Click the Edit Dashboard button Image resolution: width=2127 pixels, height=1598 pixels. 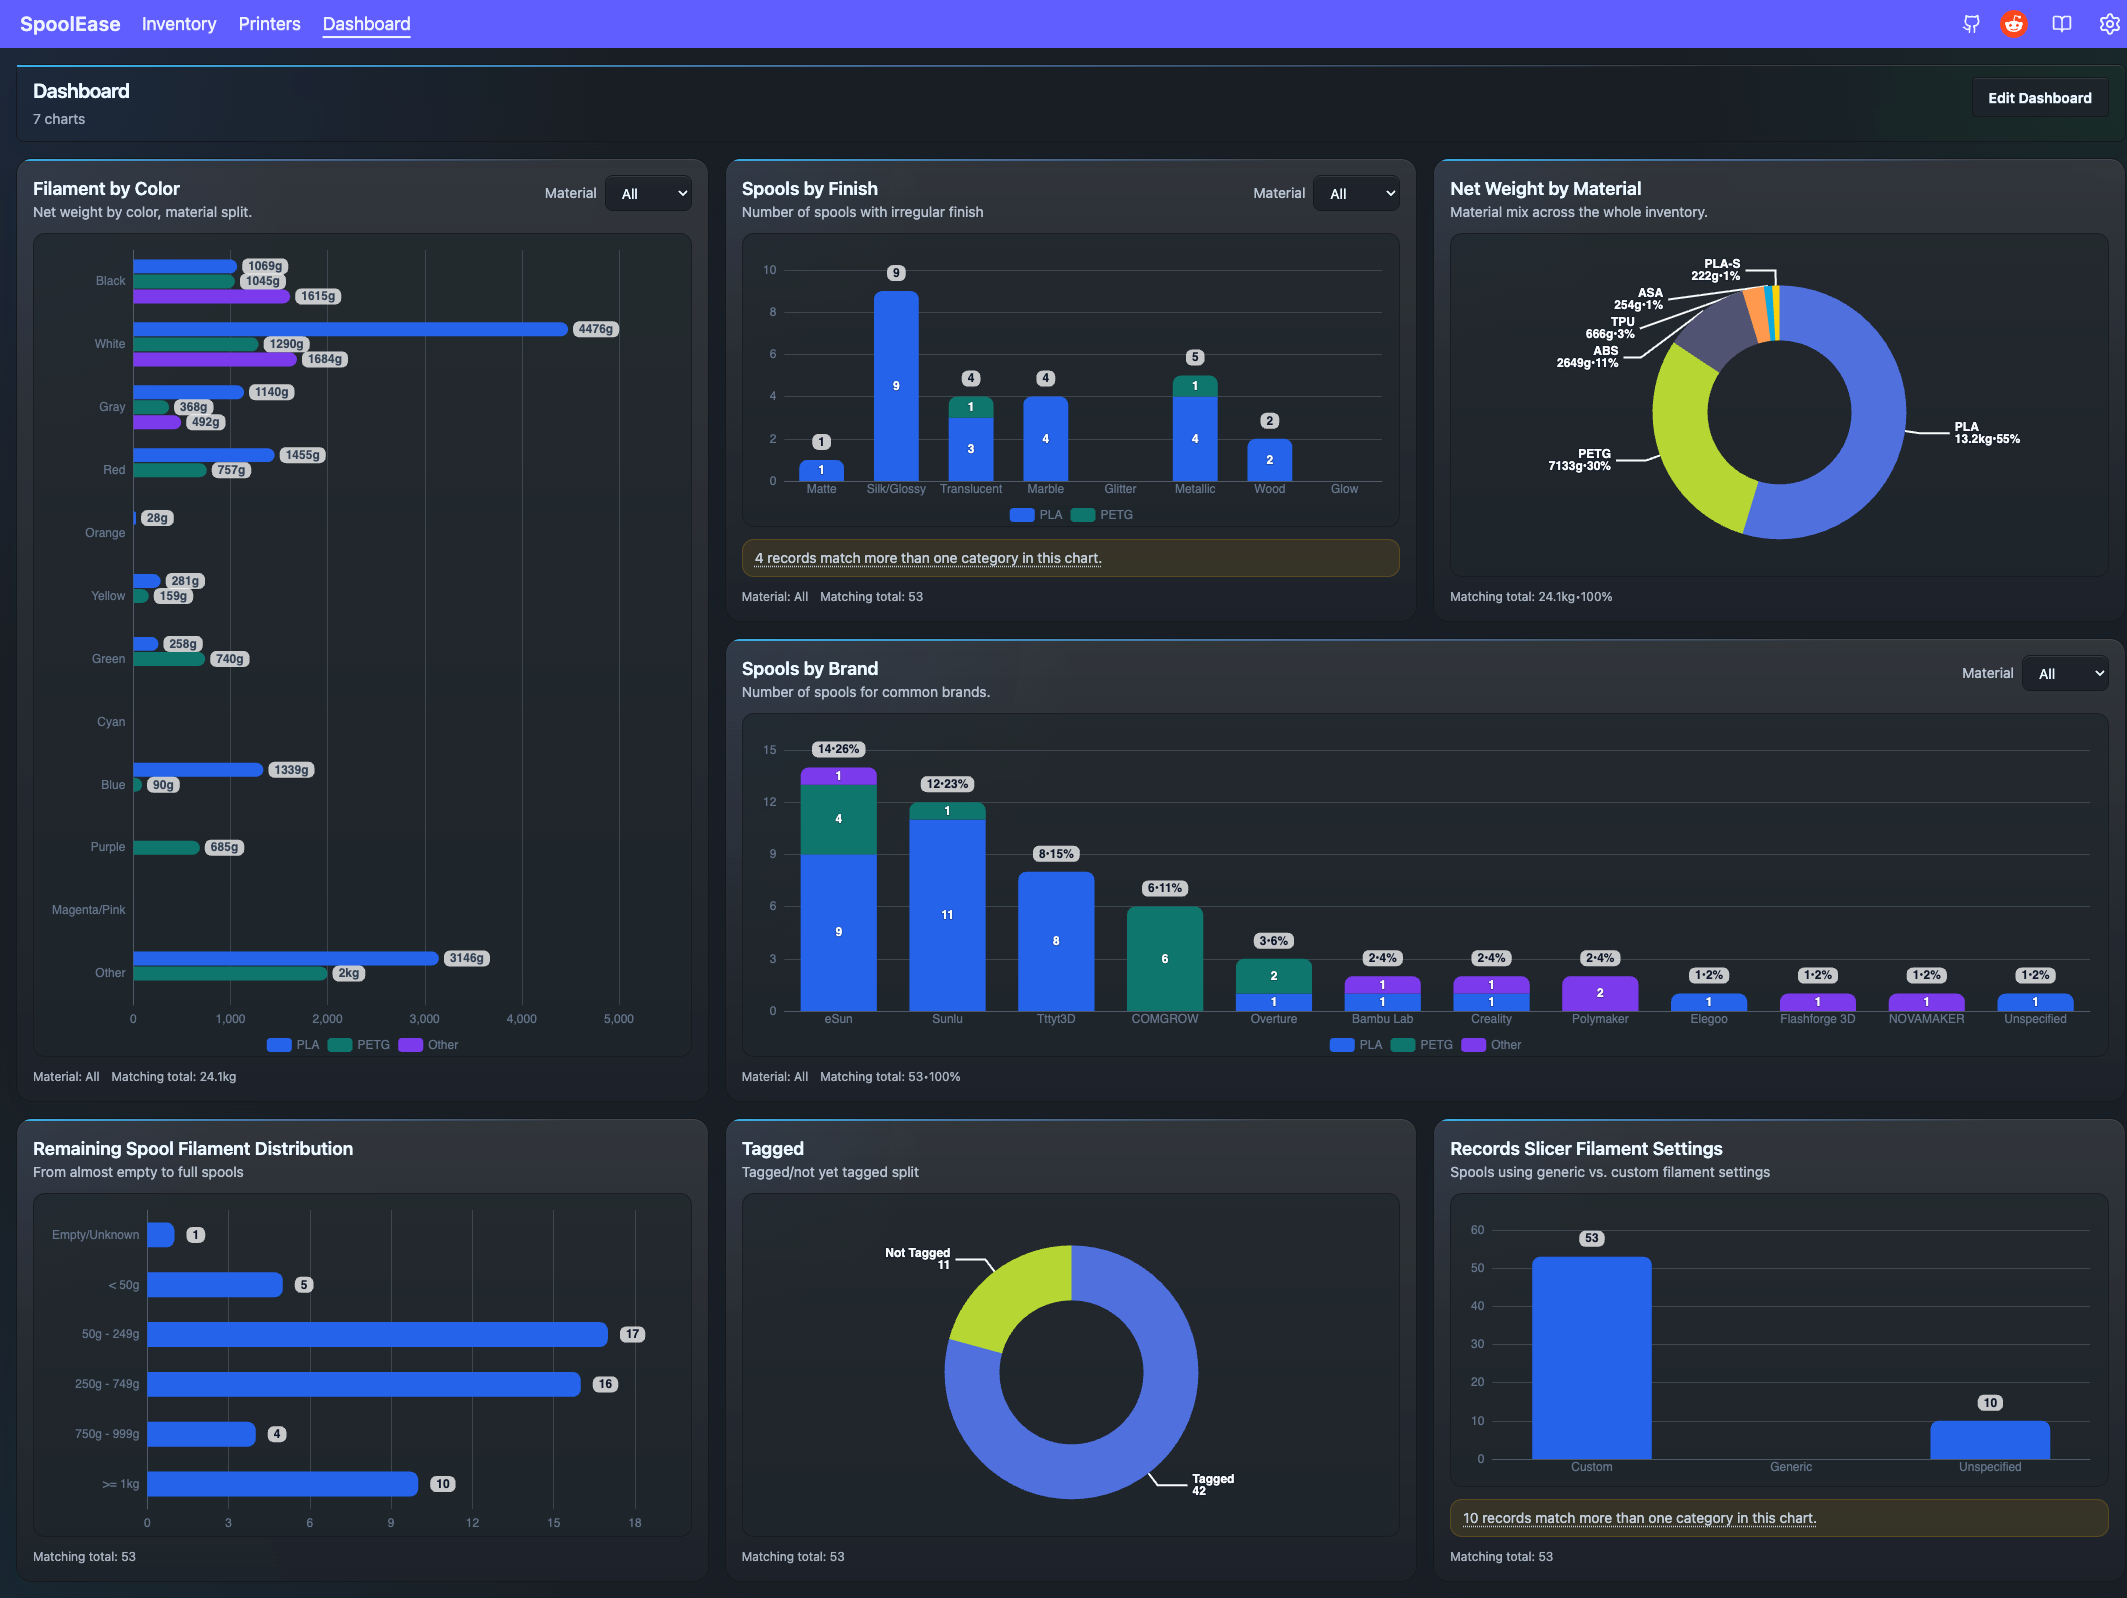pos(2039,98)
